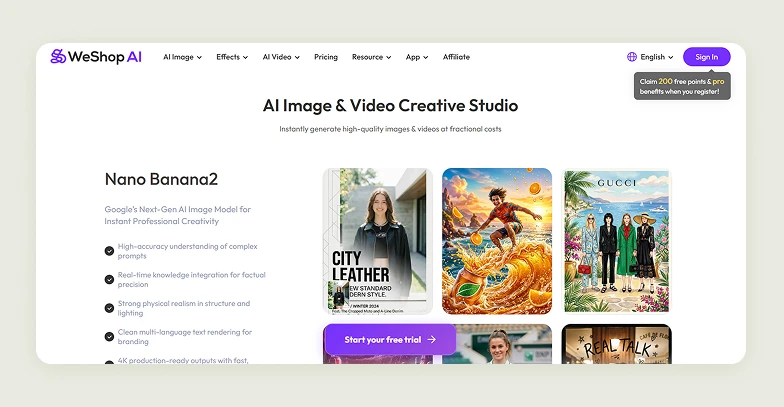
Task: Open the City Leather fashion poster thumbnail
Action: coord(378,241)
